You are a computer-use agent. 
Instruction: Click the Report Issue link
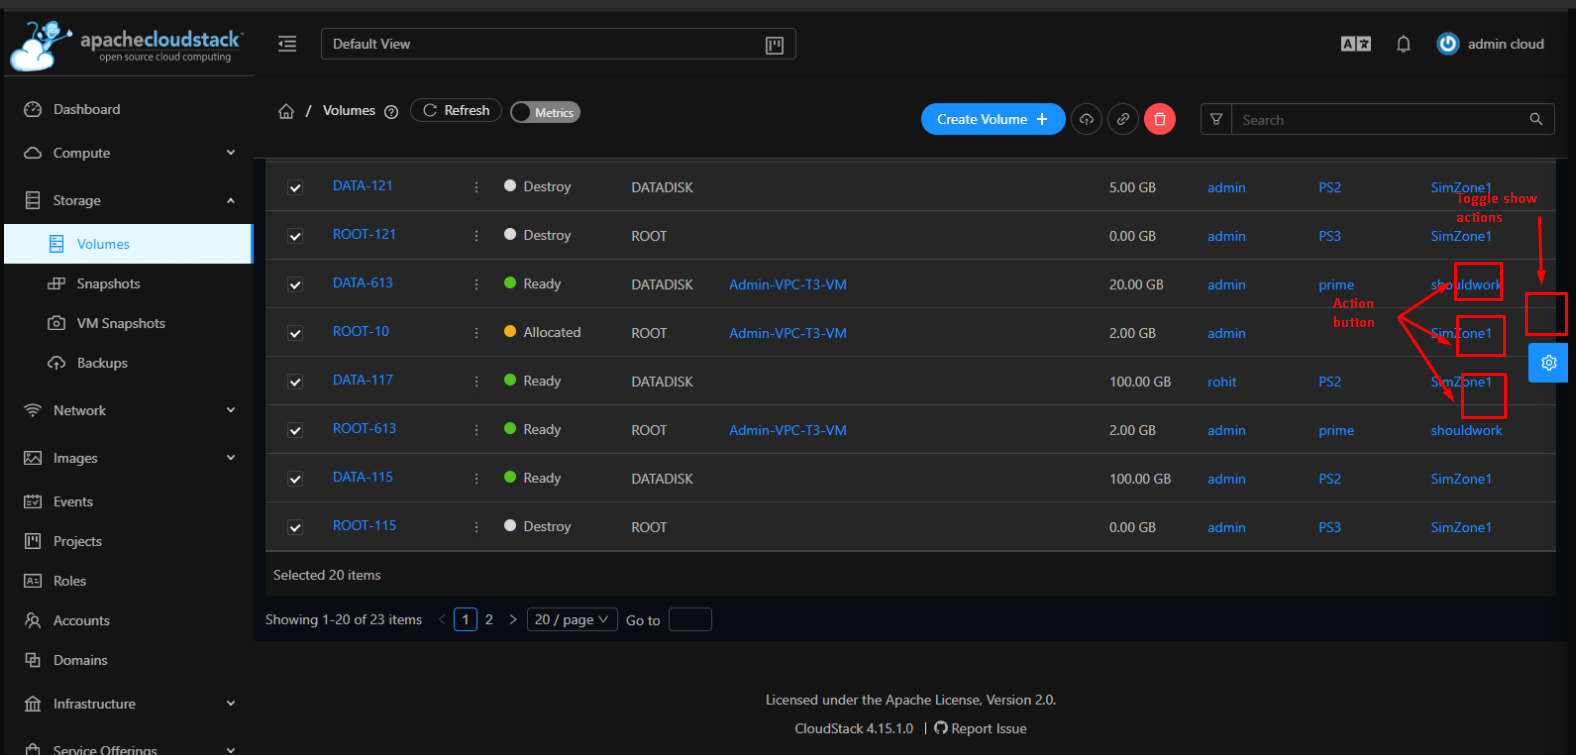click(989, 729)
